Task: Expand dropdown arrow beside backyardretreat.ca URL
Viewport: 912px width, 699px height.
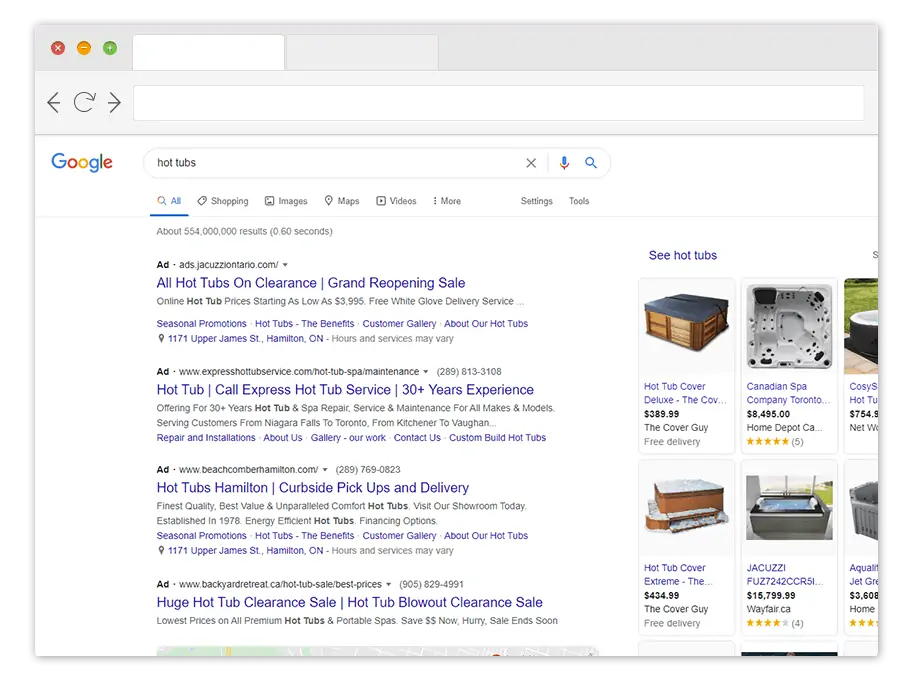Action: [389, 584]
